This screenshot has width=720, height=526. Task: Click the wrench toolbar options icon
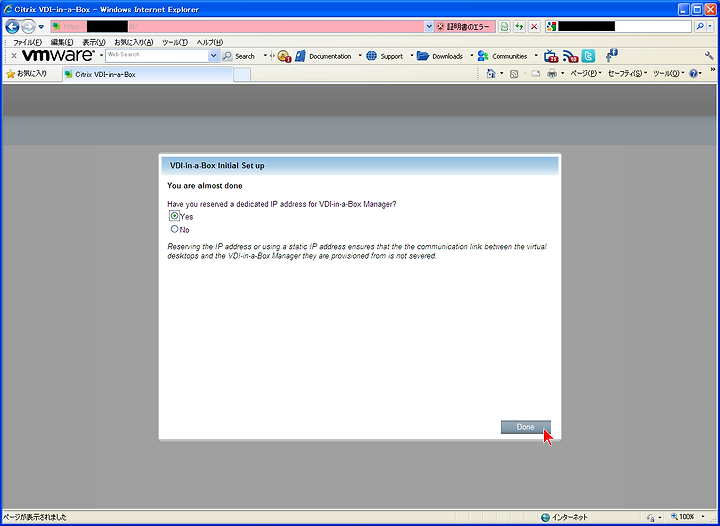(x=709, y=56)
